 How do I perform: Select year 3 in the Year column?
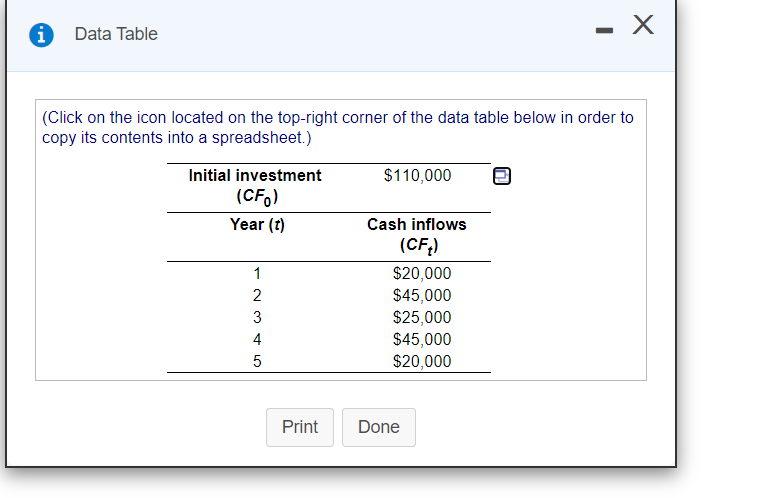click(x=257, y=318)
